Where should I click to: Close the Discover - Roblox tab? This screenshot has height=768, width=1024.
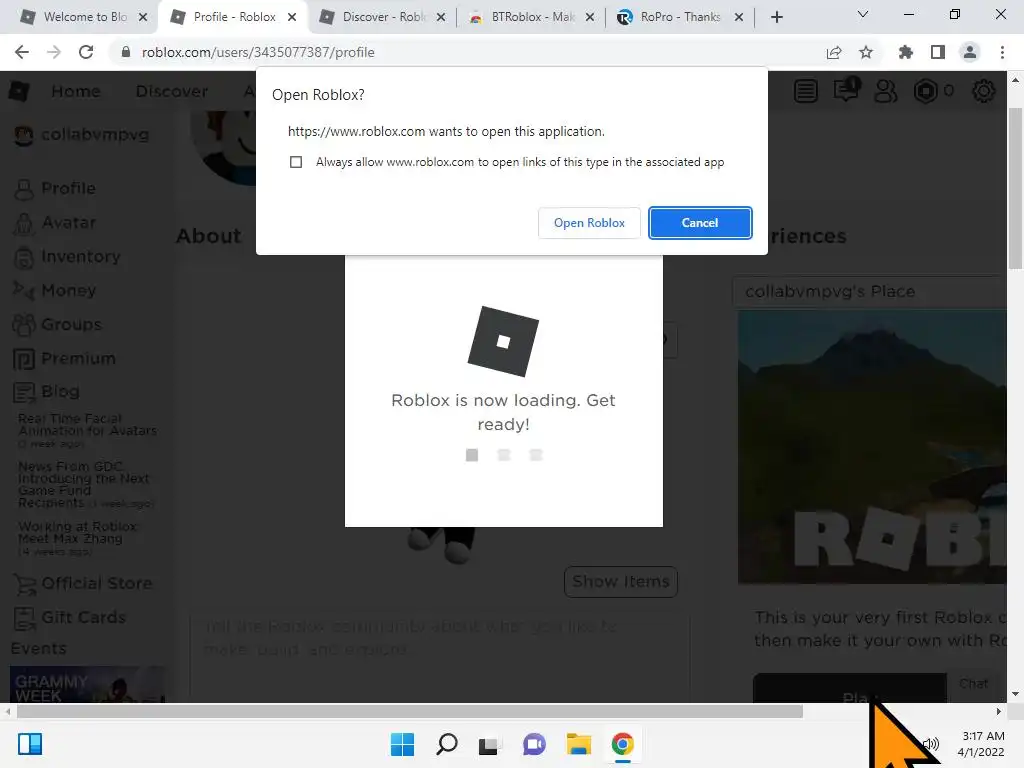[441, 17]
